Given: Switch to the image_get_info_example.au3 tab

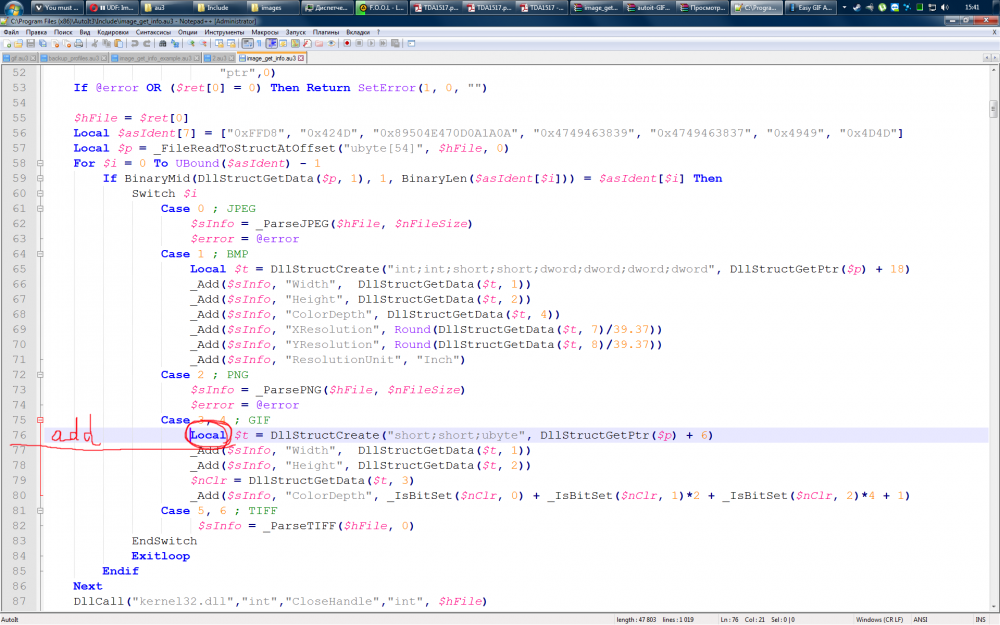Looking at the screenshot, I should click(x=156, y=58).
